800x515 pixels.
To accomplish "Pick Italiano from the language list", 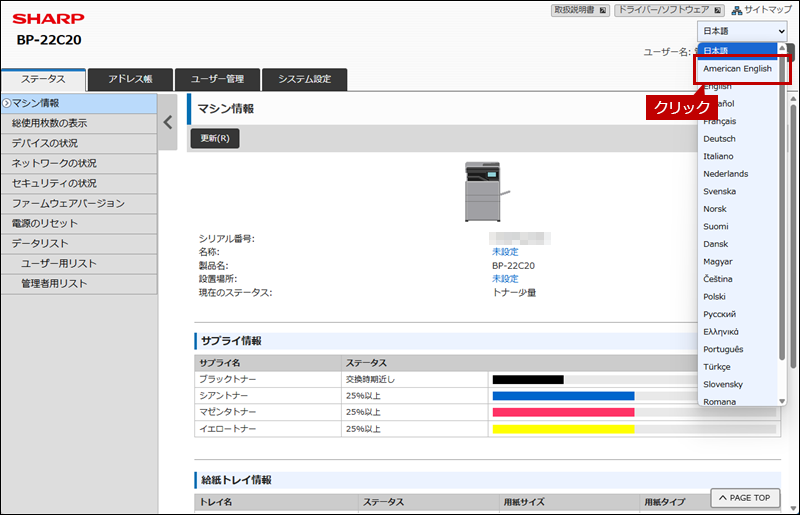I will (x=737, y=156).
